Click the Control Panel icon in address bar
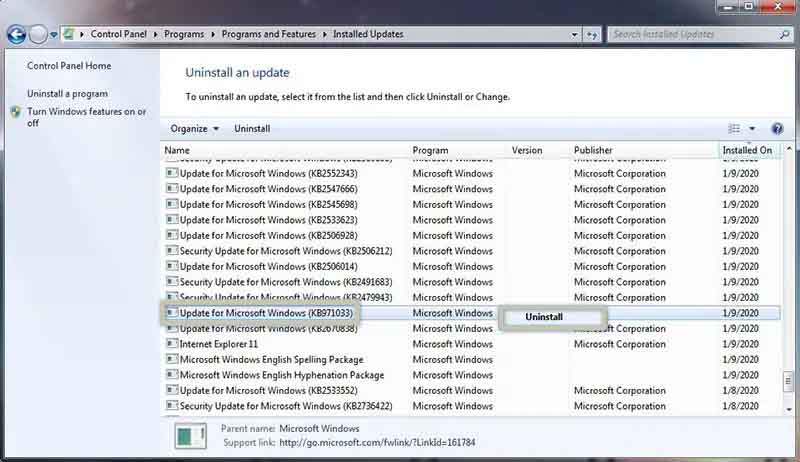The image size is (800, 462). [x=68, y=34]
